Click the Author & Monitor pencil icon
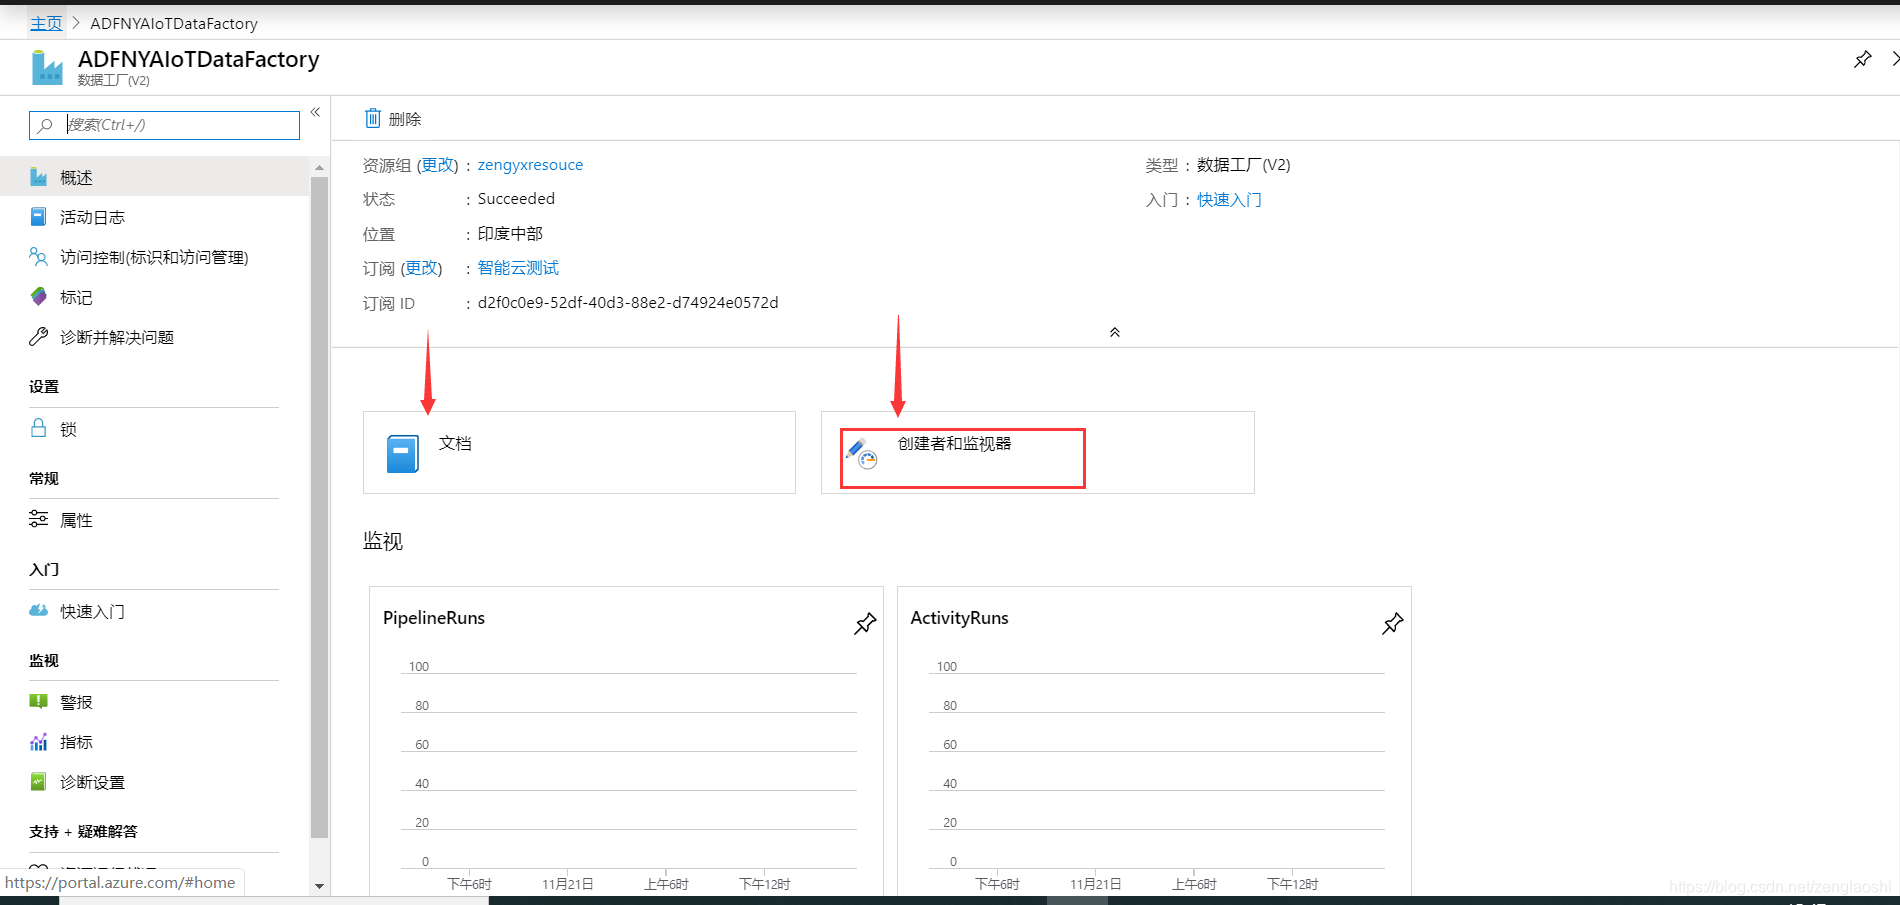 tap(861, 453)
